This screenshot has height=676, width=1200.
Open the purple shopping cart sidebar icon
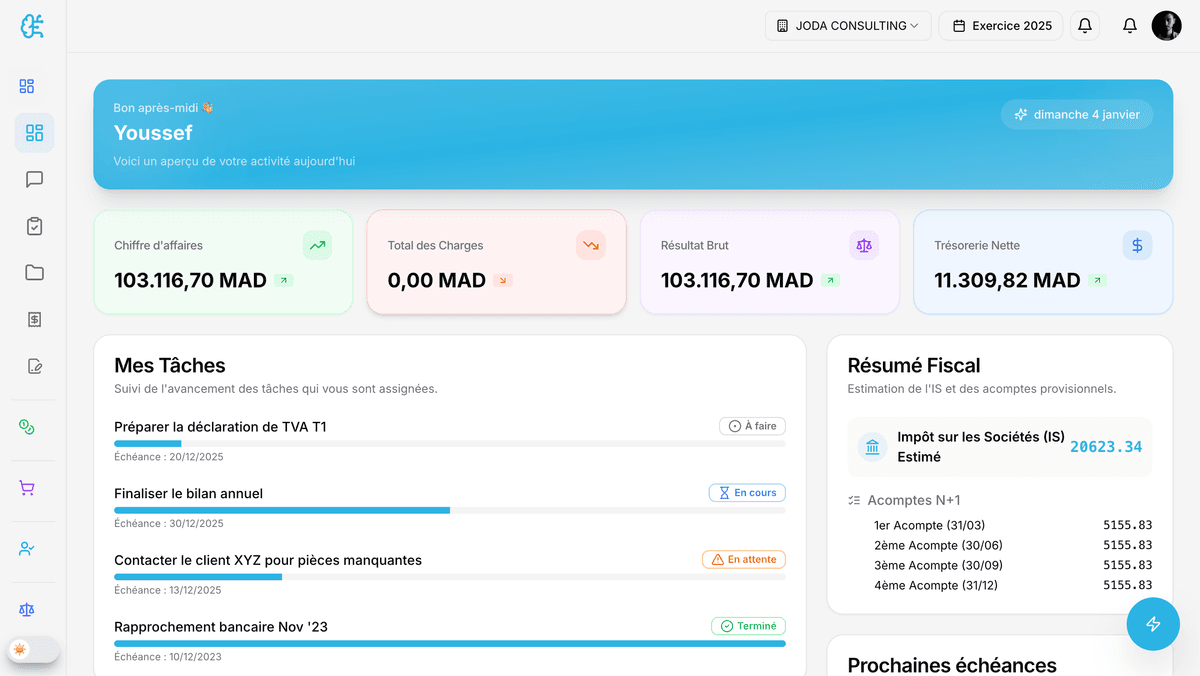[27, 488]
